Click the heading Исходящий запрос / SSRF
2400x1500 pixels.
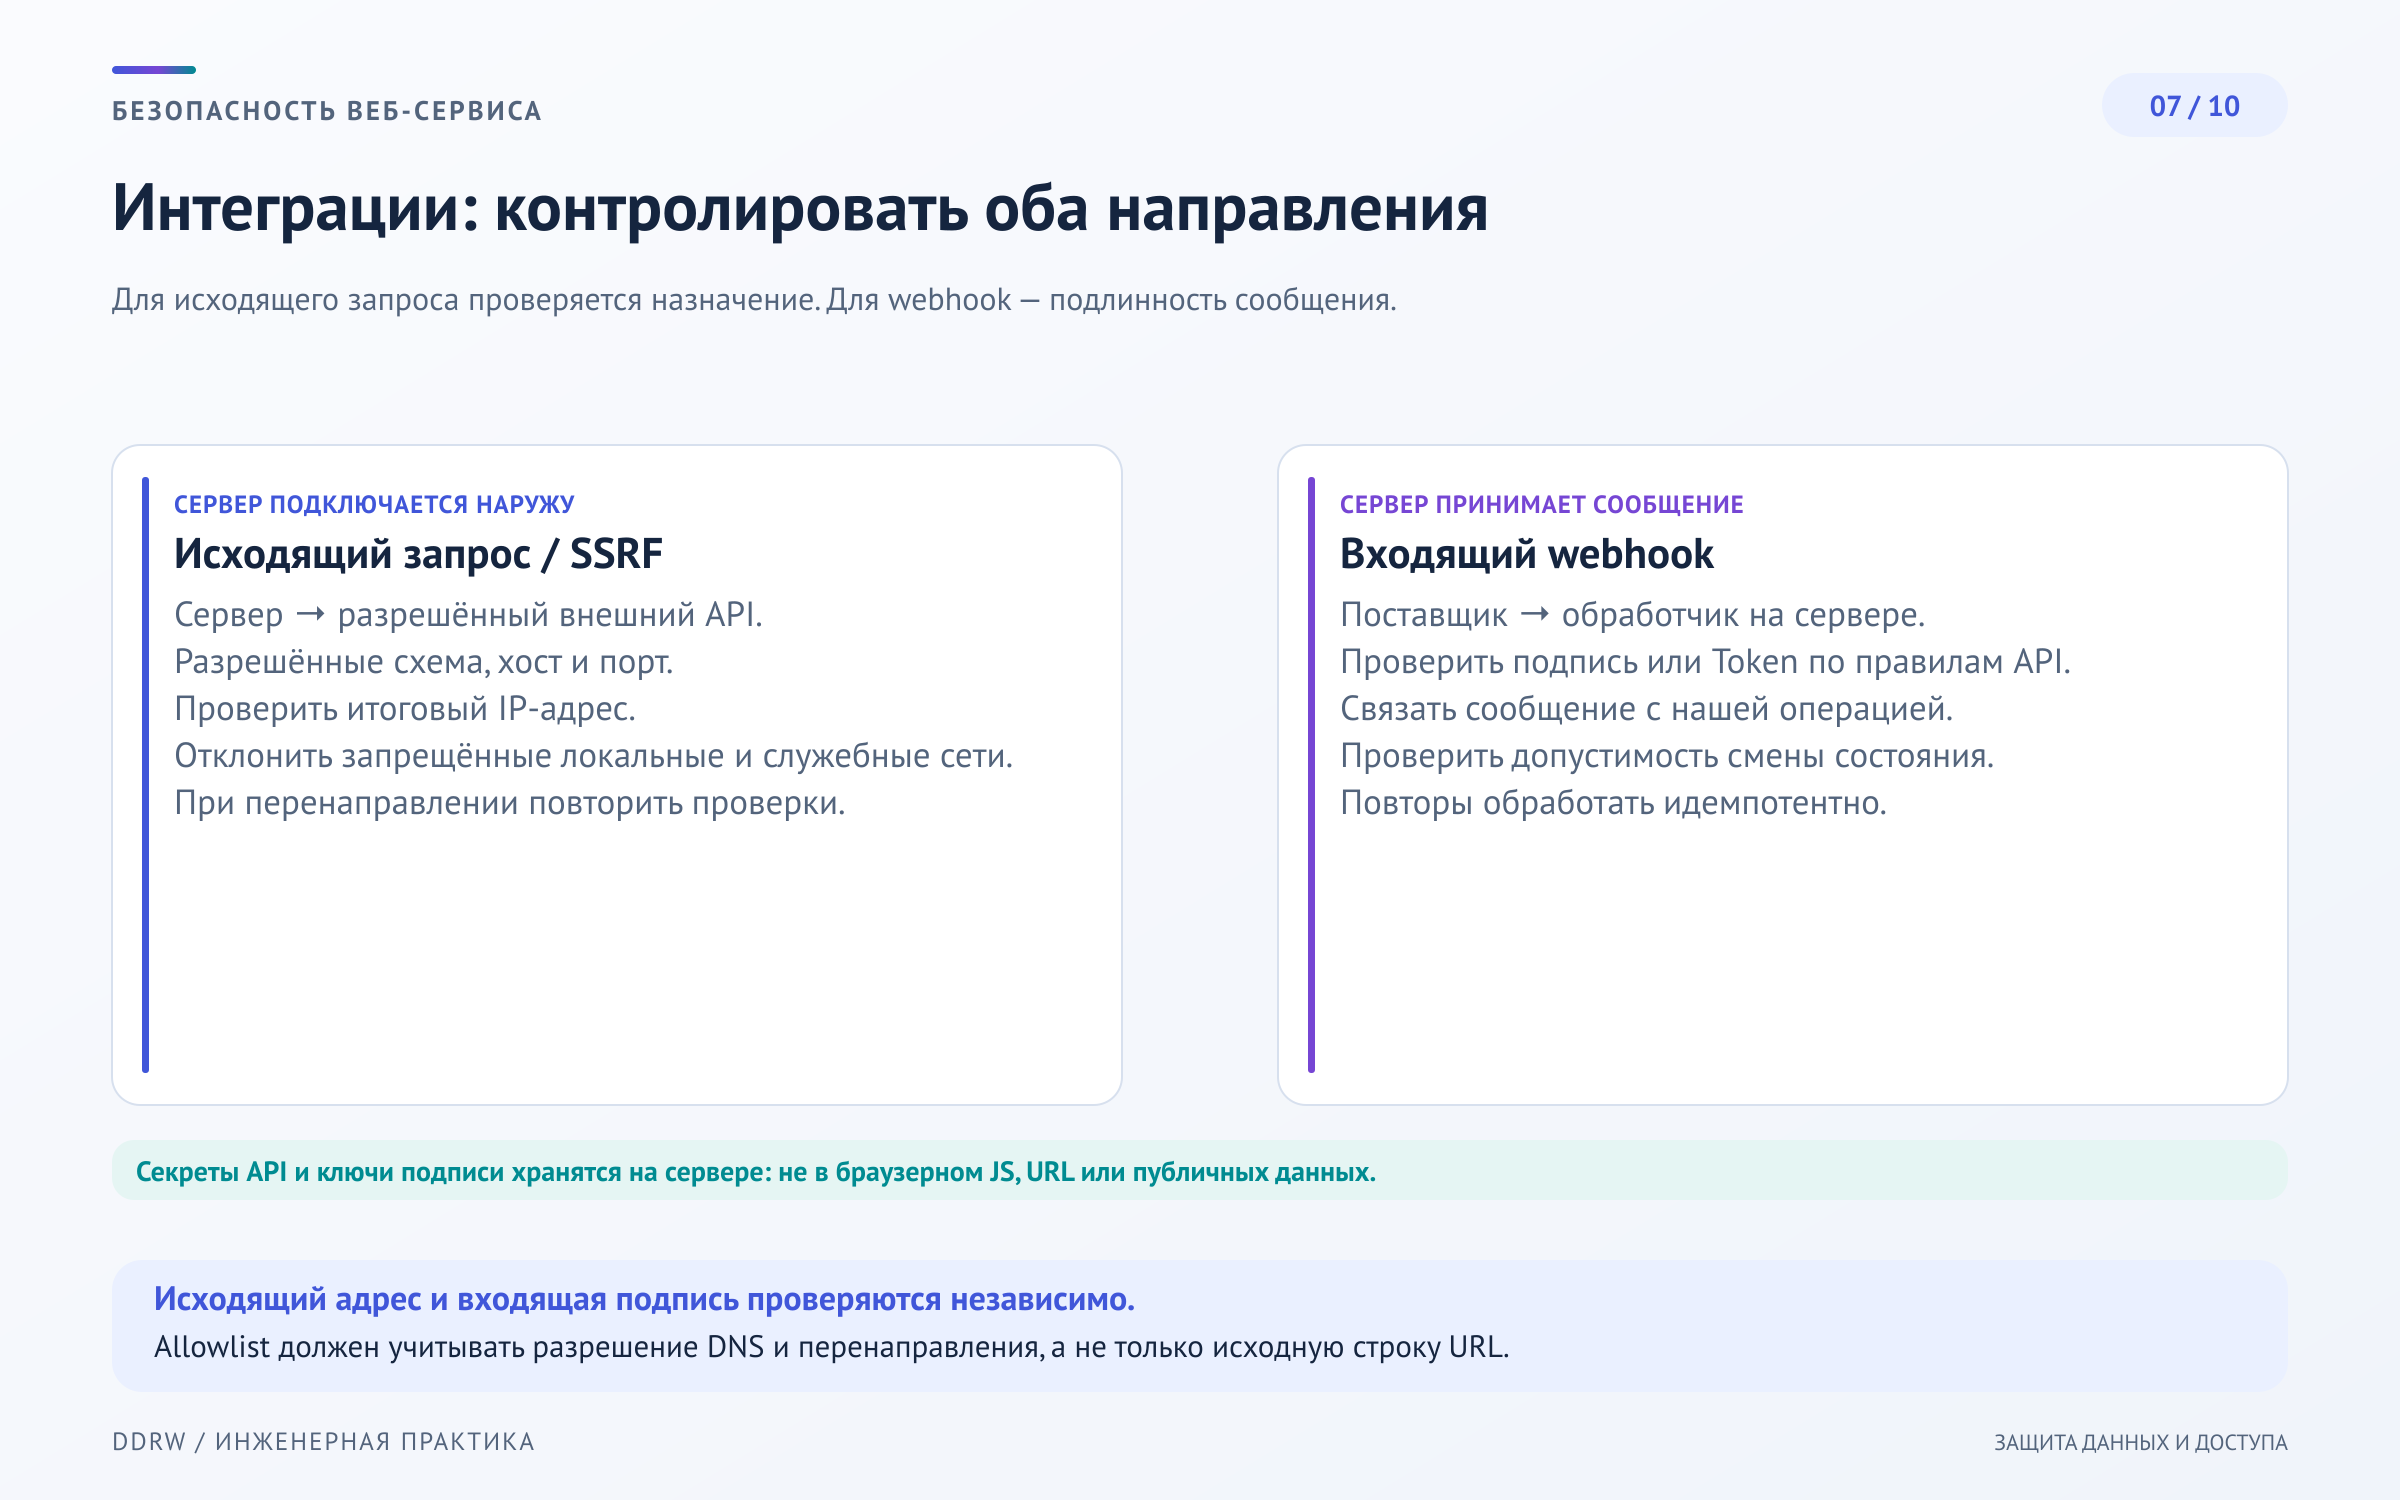pos(418,554)
